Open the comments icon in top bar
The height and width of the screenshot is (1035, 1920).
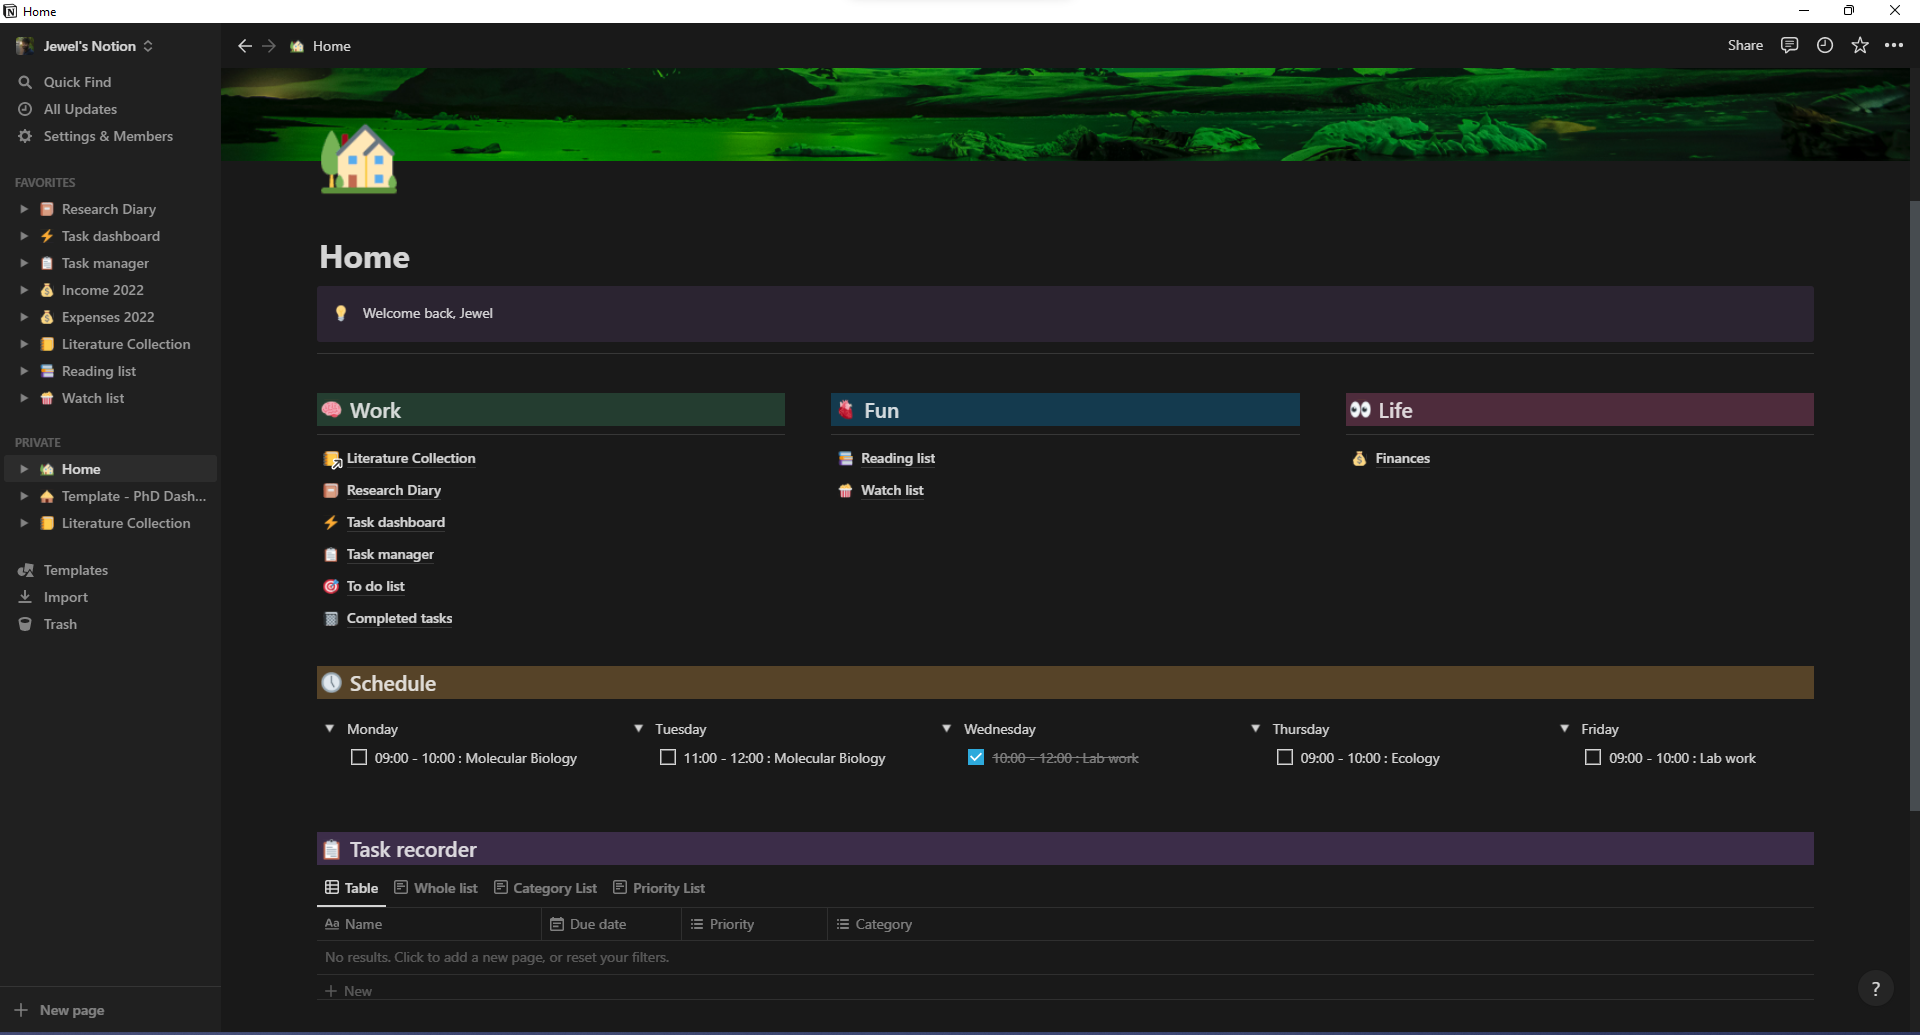(1789, 45)
